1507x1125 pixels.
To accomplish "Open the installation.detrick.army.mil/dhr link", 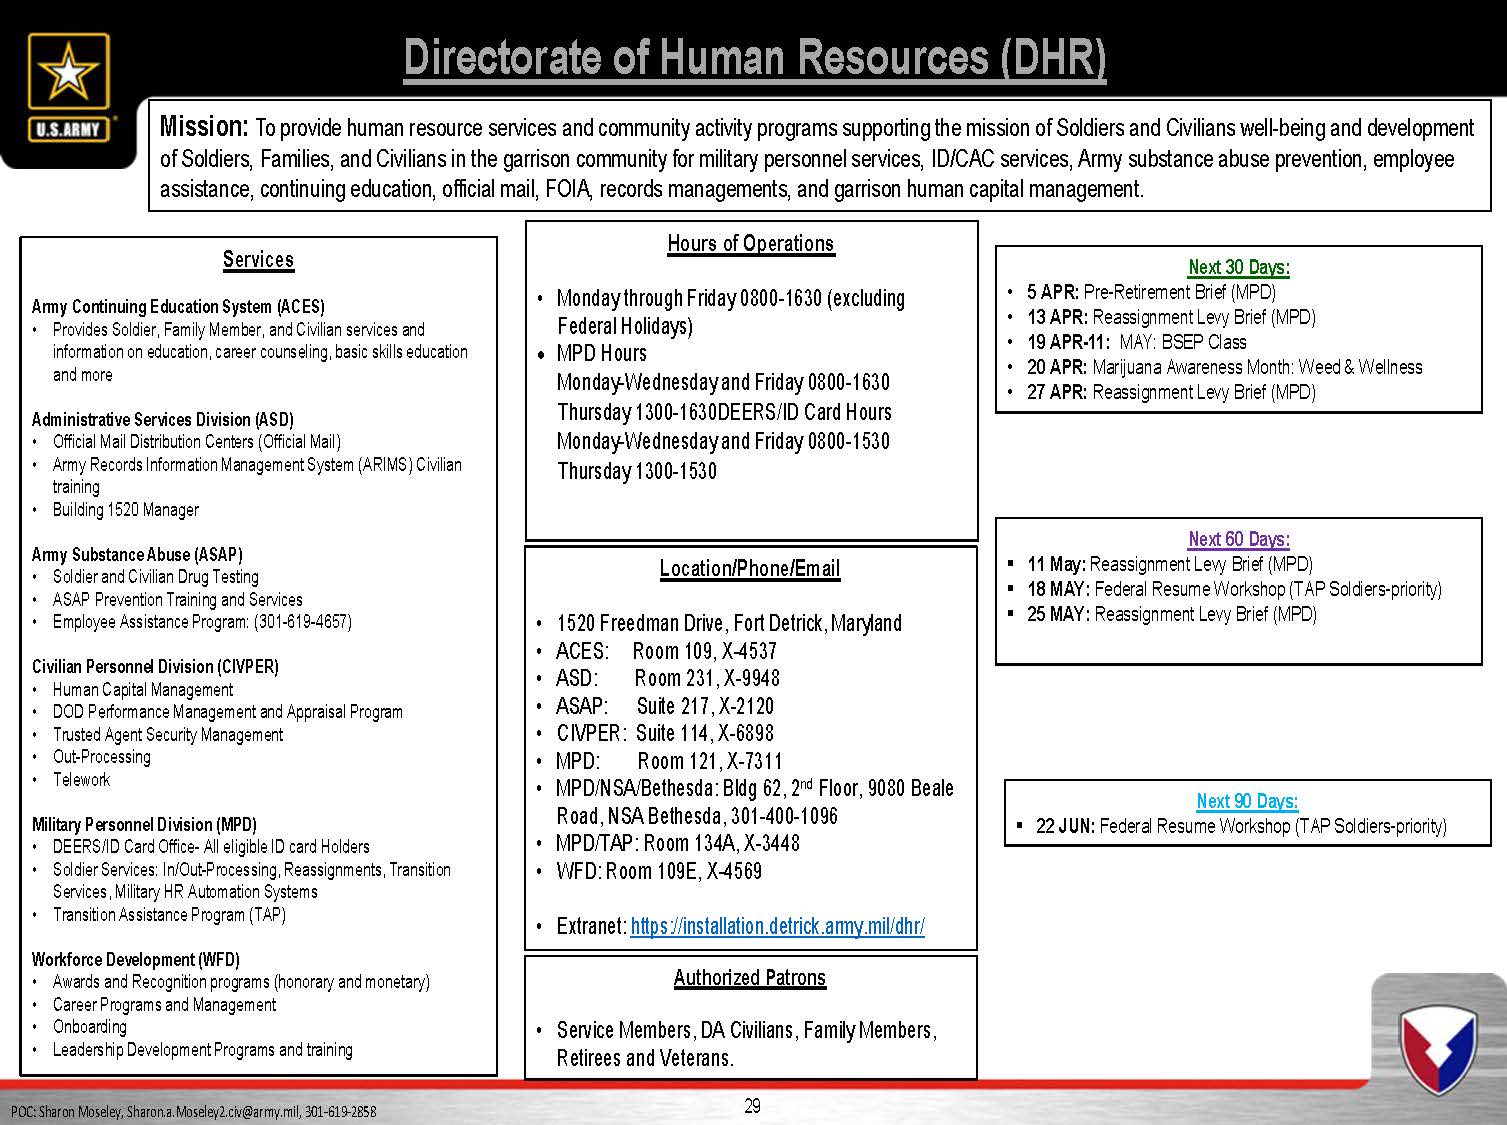I will [777, 926].
